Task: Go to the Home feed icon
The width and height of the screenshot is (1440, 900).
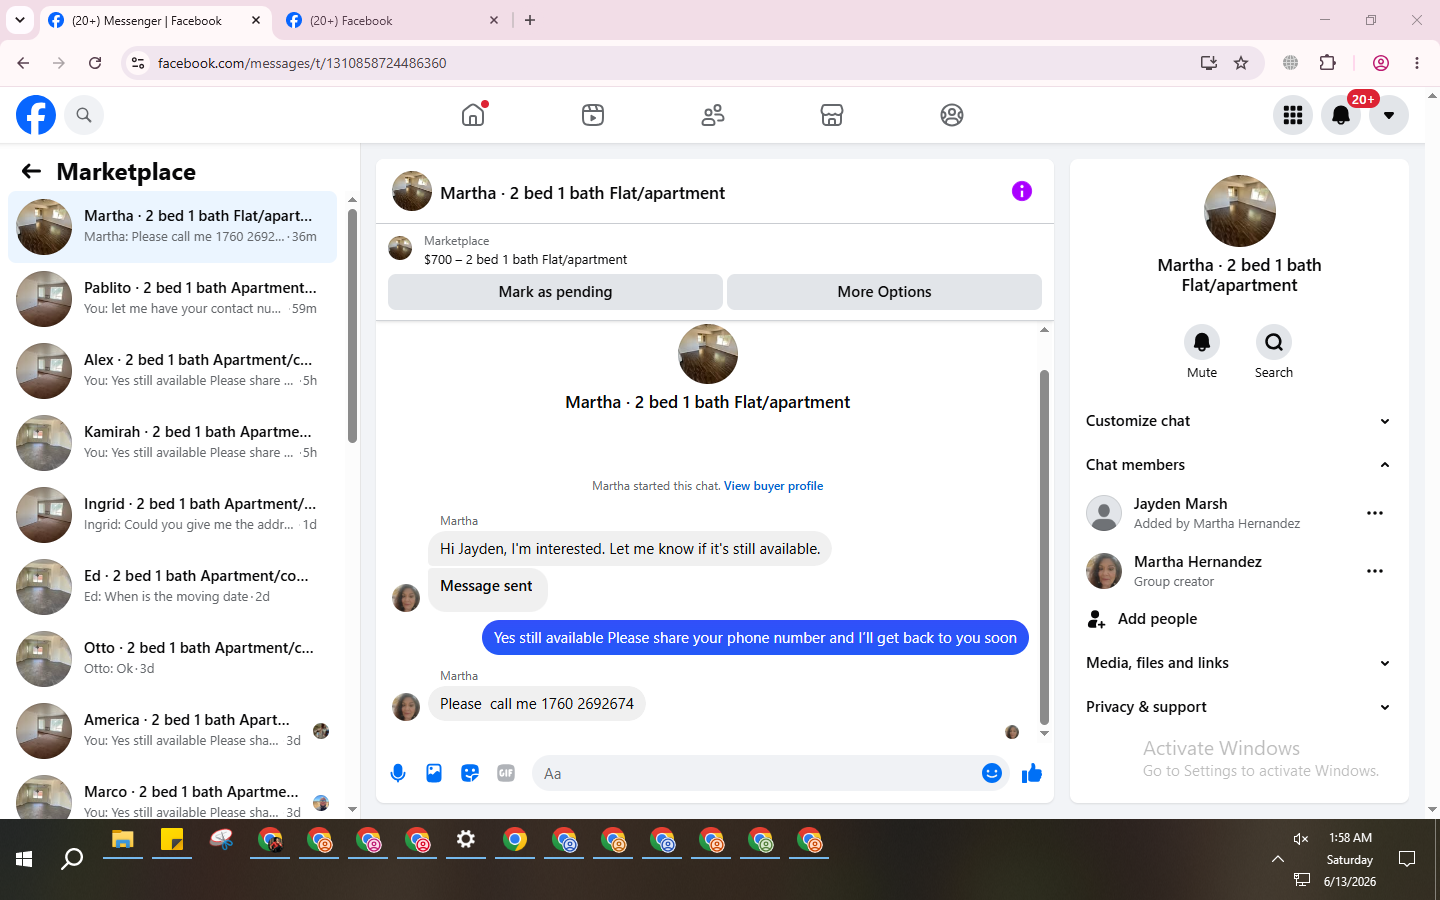Action: pyautogui.click(x=473, y=115)
